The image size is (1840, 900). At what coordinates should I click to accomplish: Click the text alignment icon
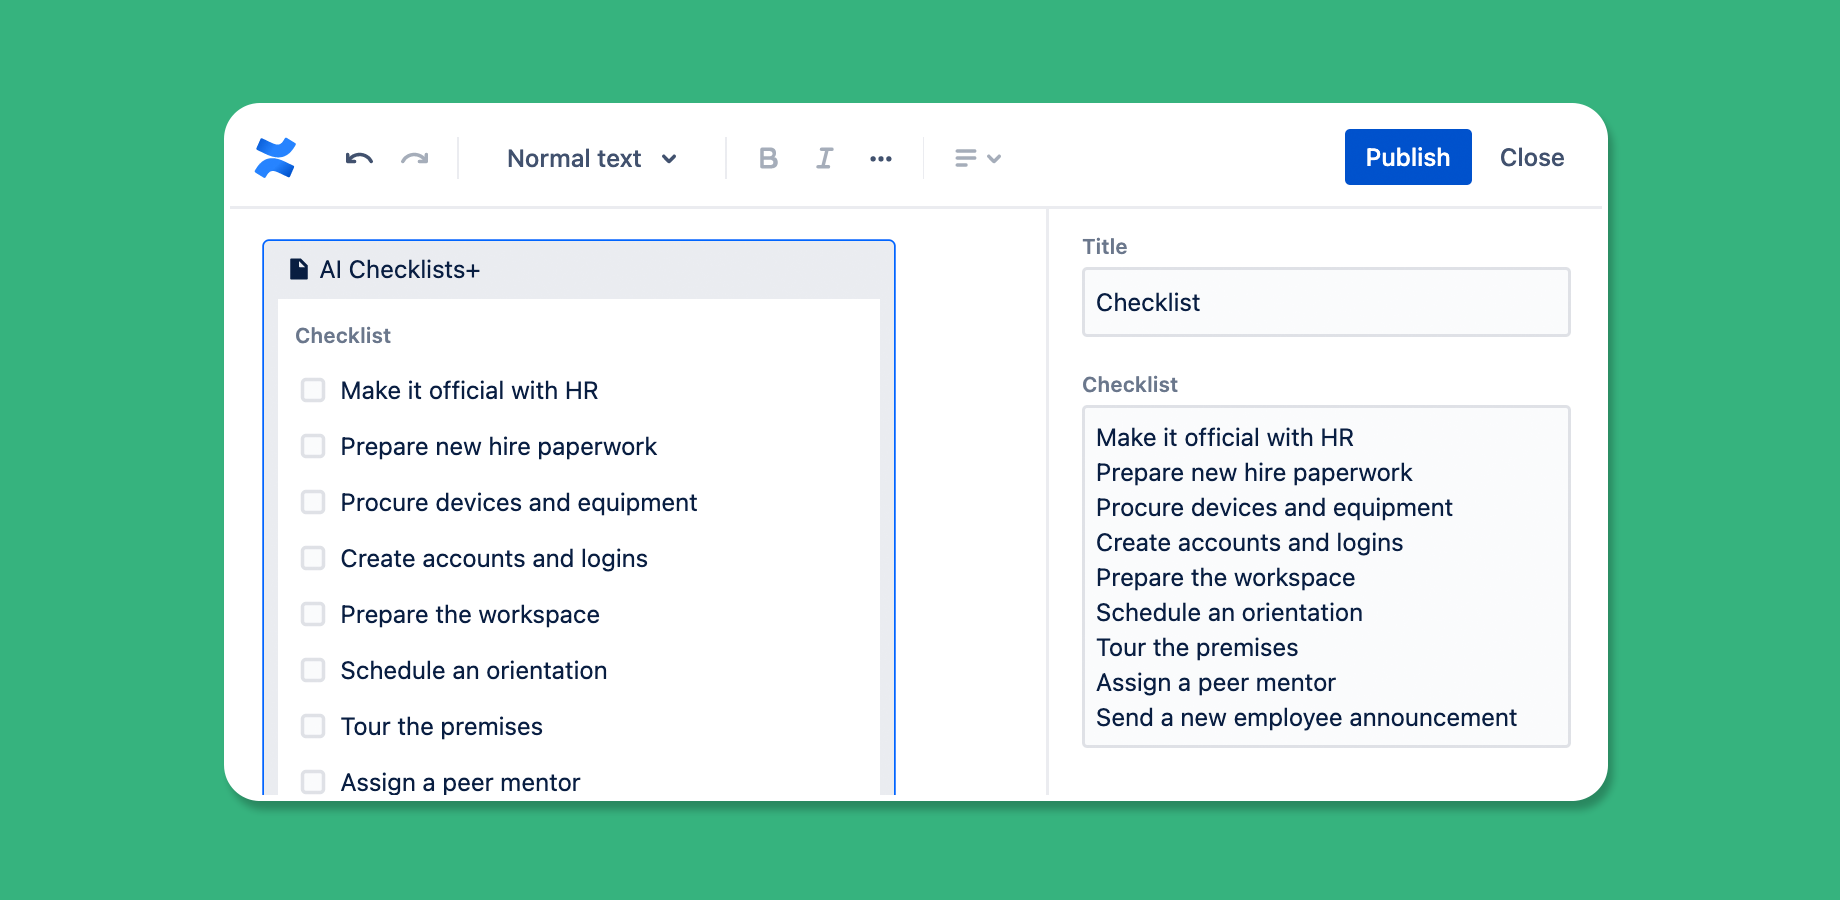(x=965, y=158)
